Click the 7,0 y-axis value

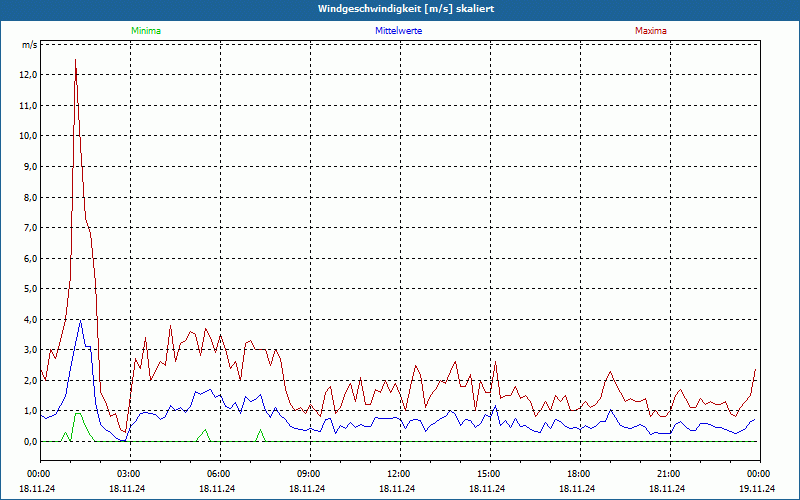pyautogui.click(x=31, y=228)
